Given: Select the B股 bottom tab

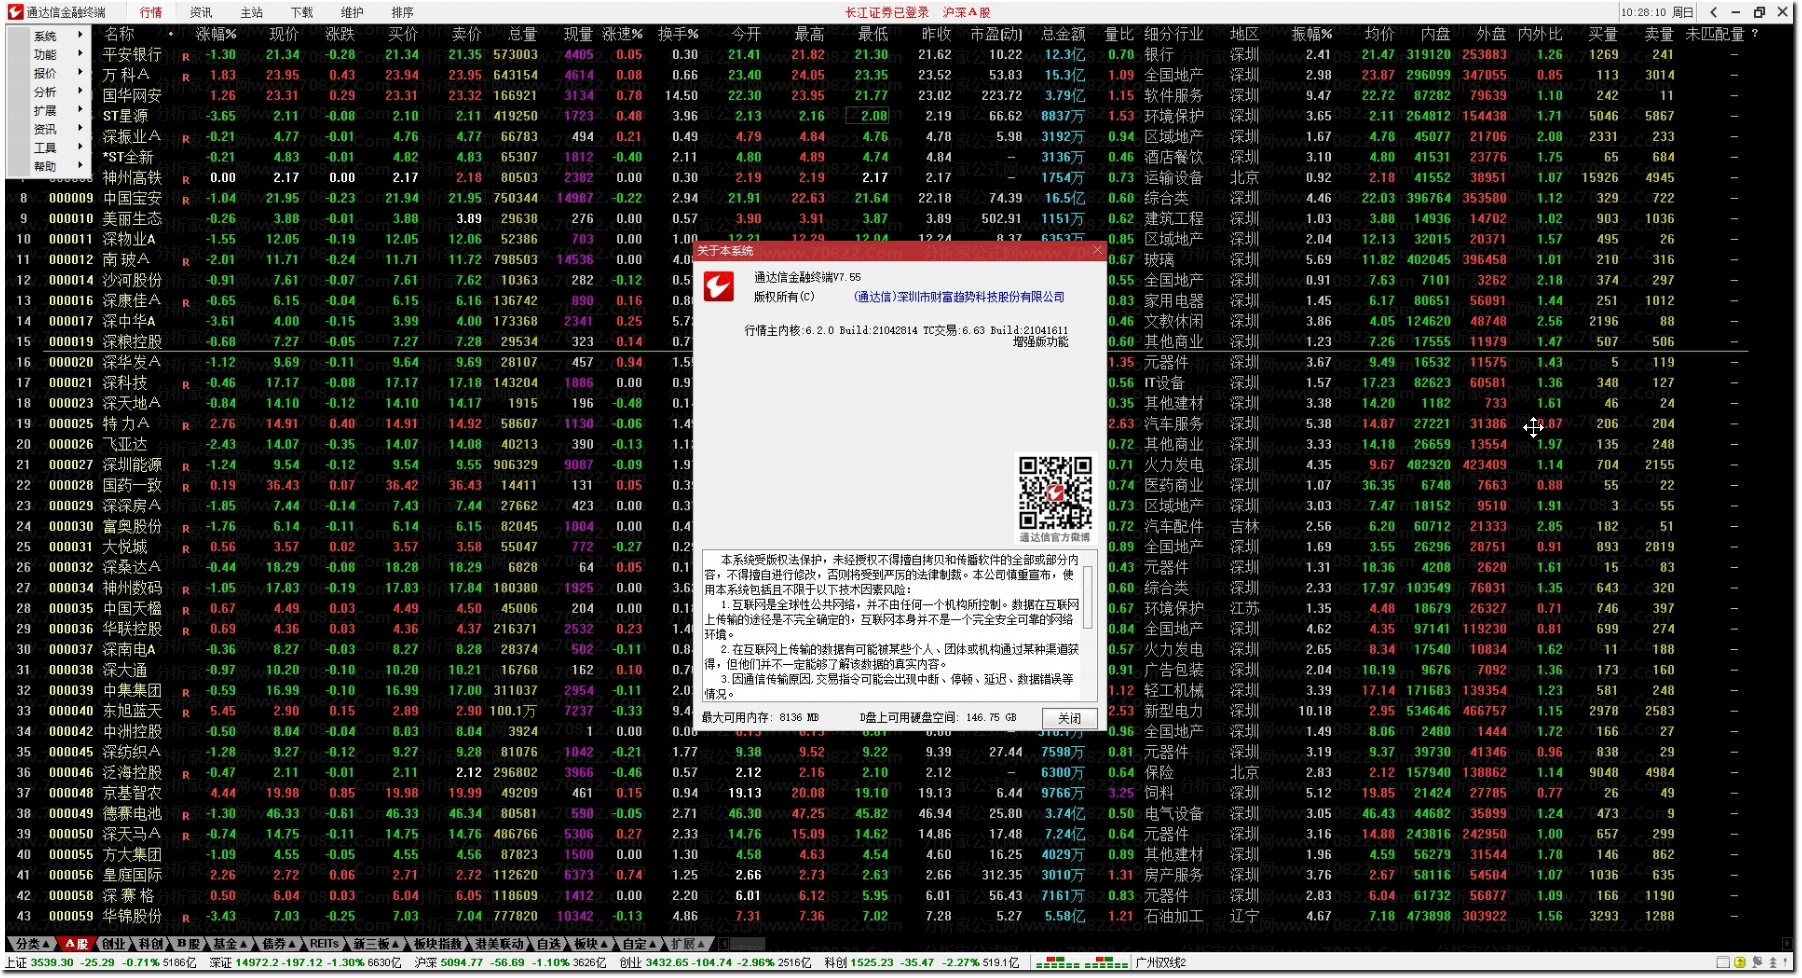Looking at the screenshot, I should (x=189, y=944).
